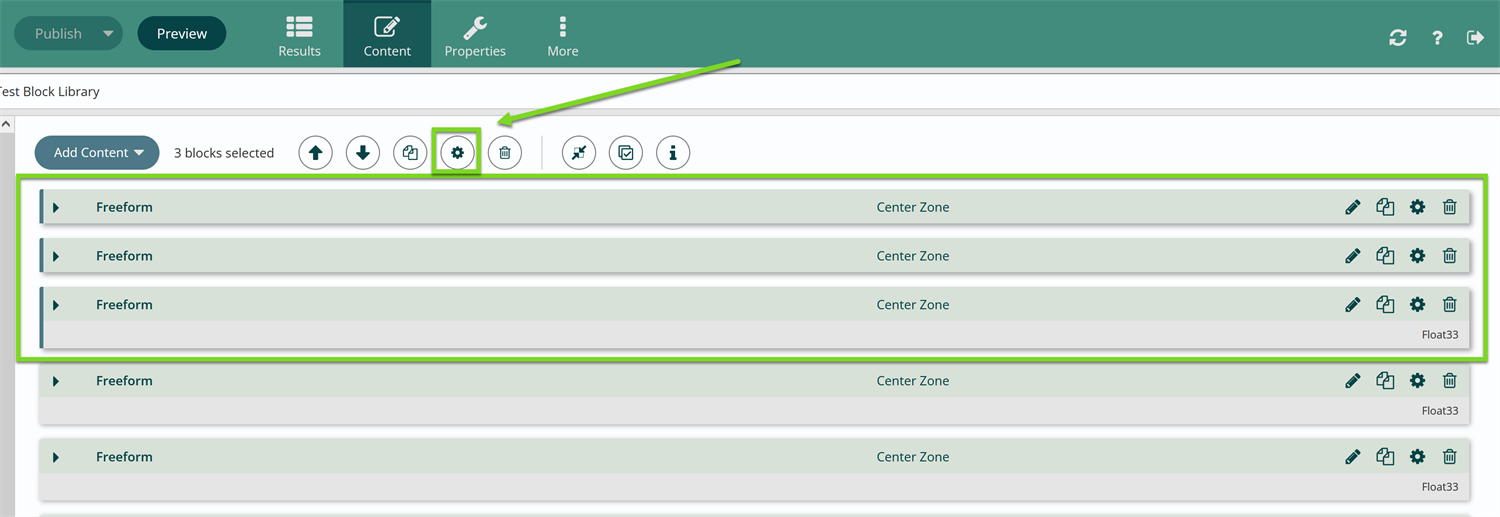
Task: Open the fourth Freeform block's gear settings
Action: coord(1417,381)
